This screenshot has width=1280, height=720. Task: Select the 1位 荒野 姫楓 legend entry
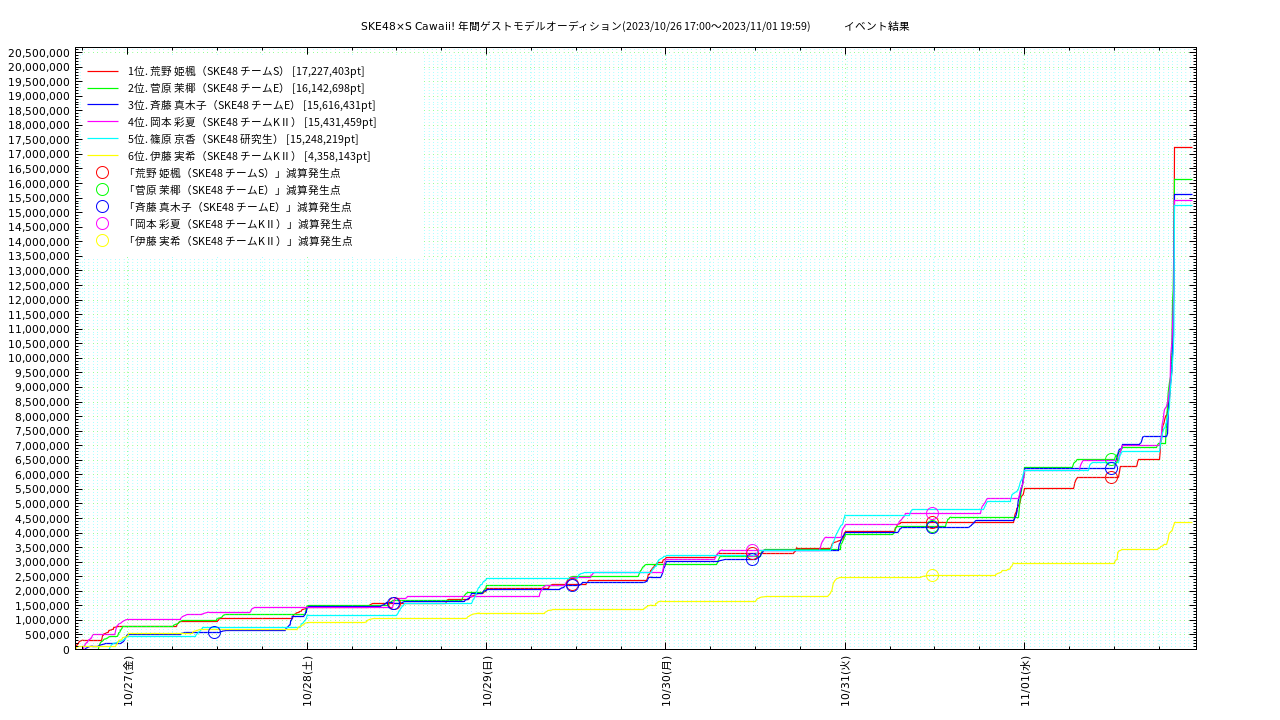coord(245,71)
